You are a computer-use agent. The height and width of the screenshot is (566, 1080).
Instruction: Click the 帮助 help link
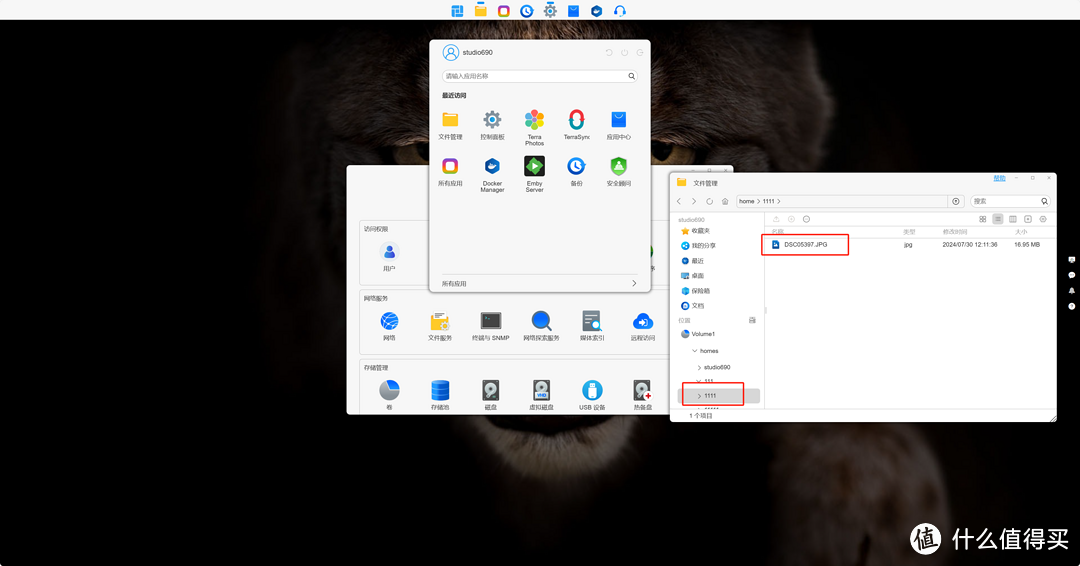999,178
